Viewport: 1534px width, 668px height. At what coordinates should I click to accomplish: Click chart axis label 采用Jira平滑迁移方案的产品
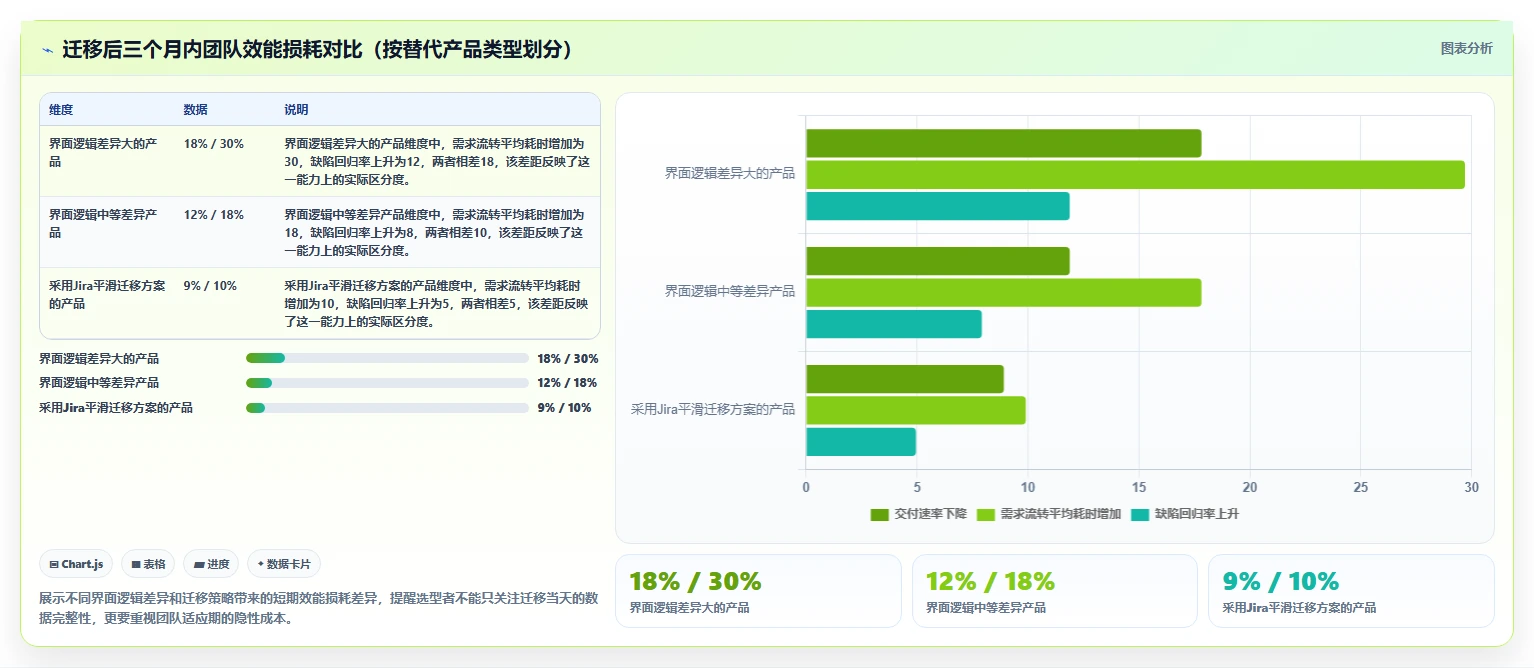point(713,409)
